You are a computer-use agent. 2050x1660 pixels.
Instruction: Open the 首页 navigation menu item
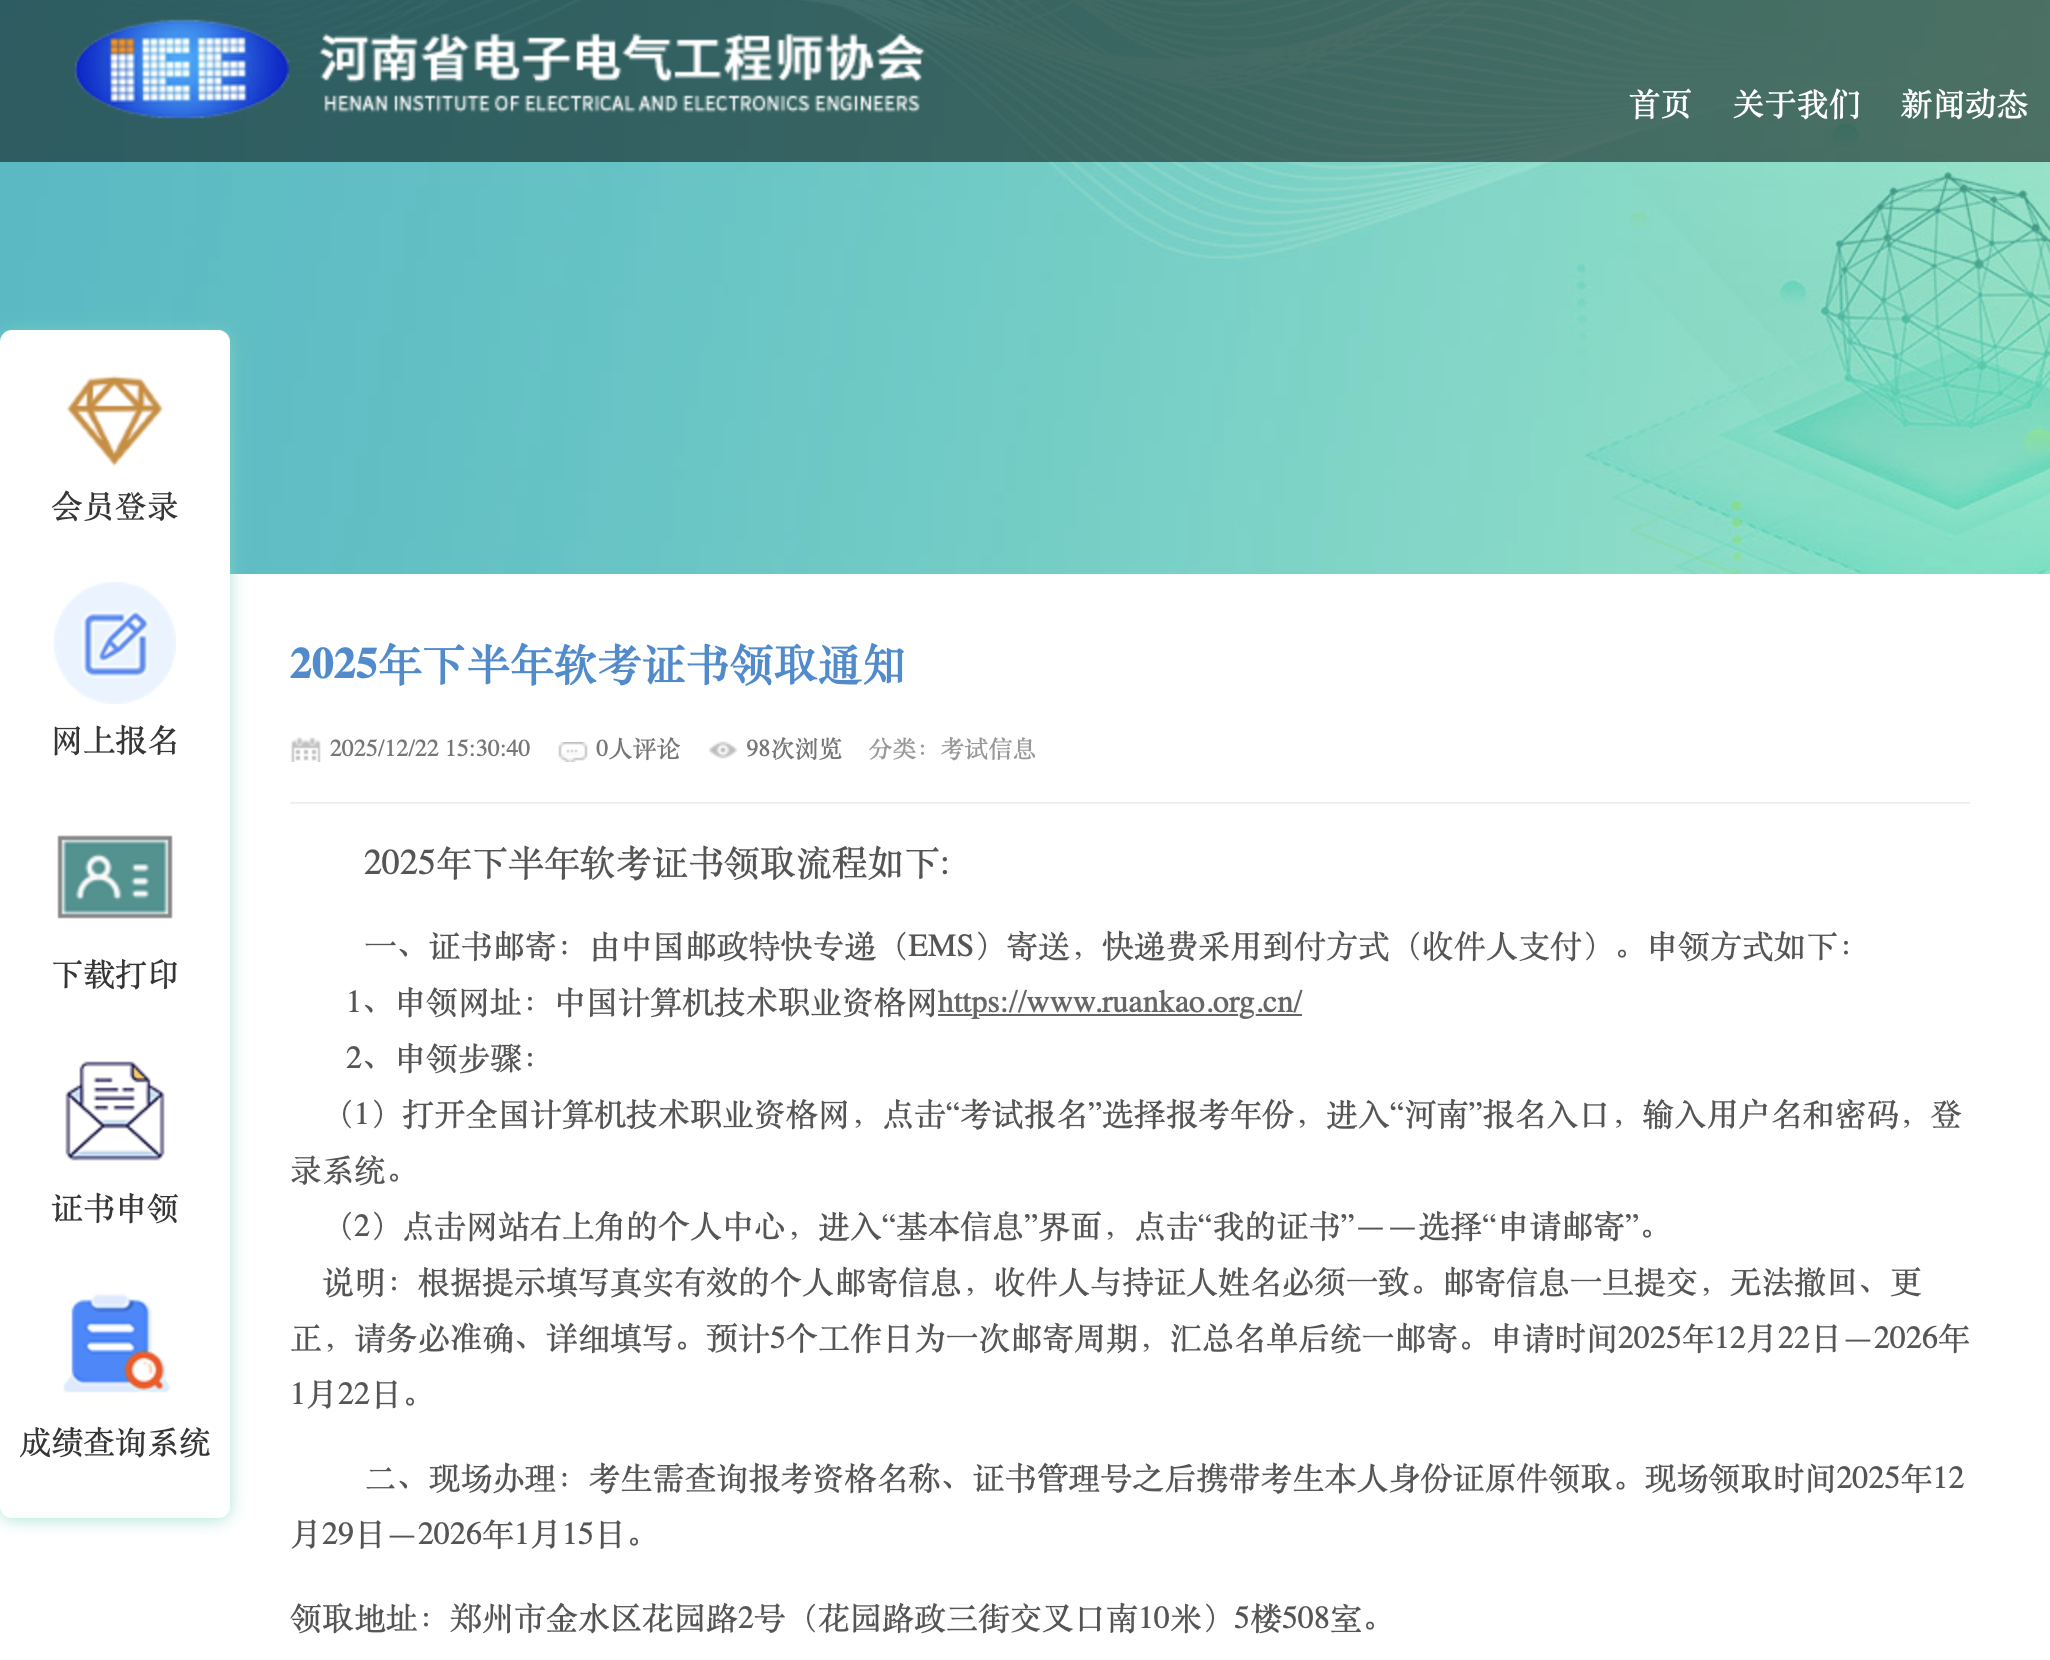coord(1659,104)
